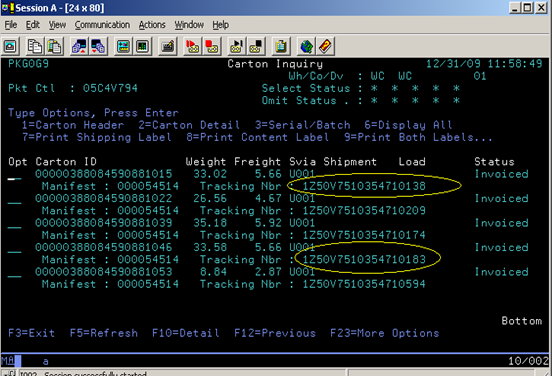Click the Bottom indicator text

click(522, 321)
